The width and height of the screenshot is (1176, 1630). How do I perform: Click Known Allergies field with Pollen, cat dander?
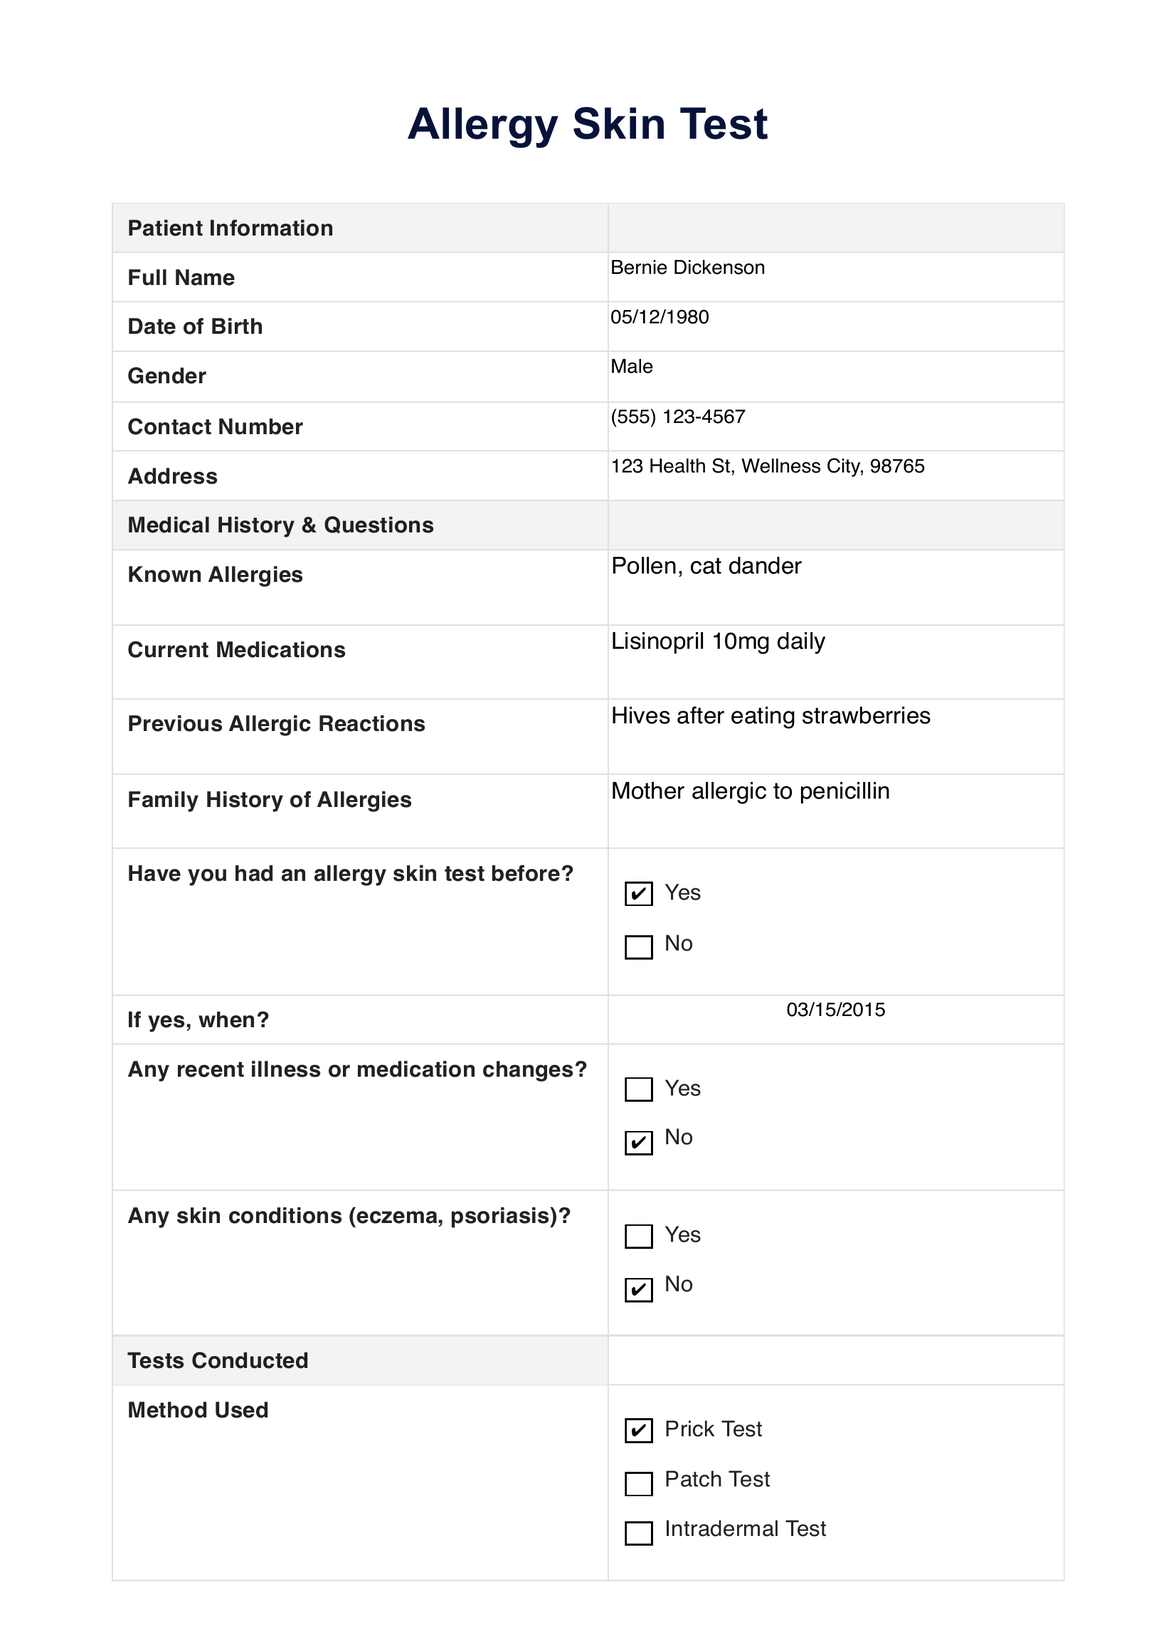835,586
